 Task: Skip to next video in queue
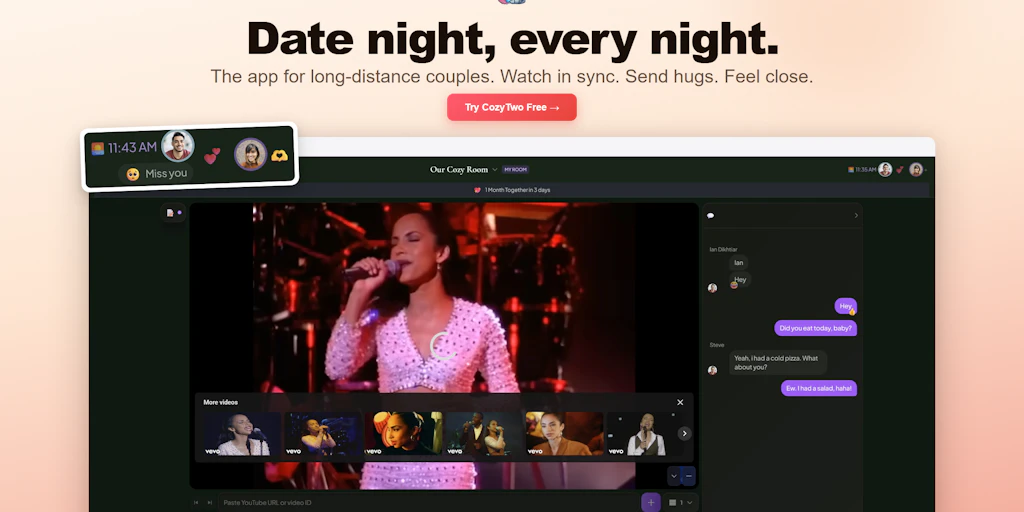(x=210, y=502)
